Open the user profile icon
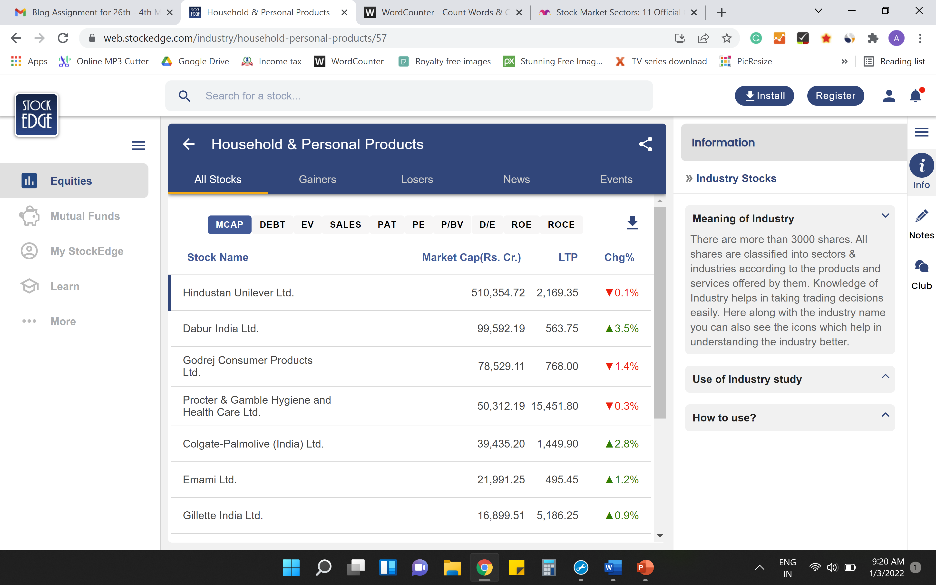Screen dimensions: 936x585 888,96
